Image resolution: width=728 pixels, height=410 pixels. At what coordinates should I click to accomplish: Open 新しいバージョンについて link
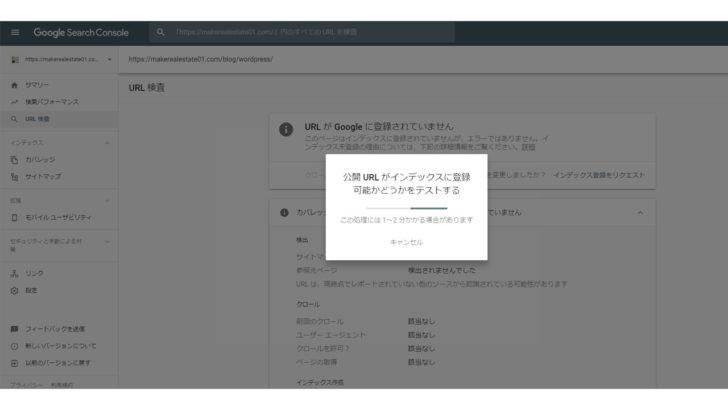[60, 346]
